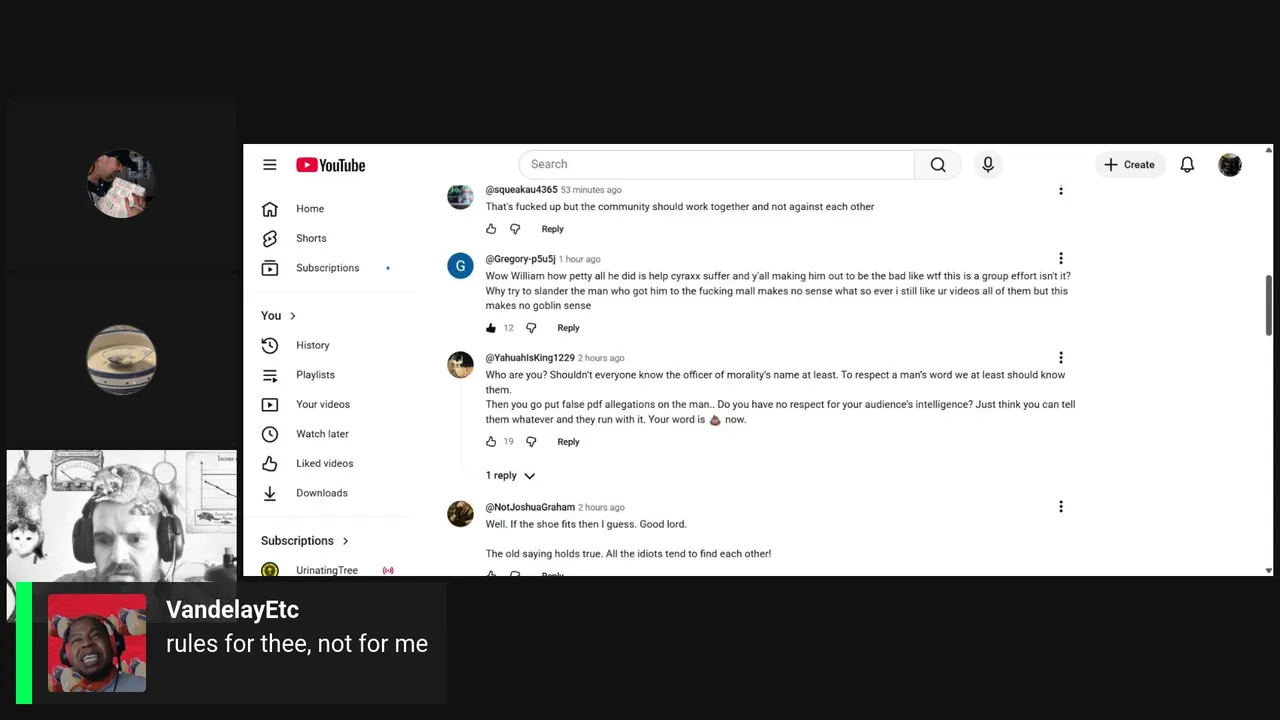Open the YouTube hamburger guide menu
The height and width of the screenshot is (720, 1280).
click(x=270, y=165)
